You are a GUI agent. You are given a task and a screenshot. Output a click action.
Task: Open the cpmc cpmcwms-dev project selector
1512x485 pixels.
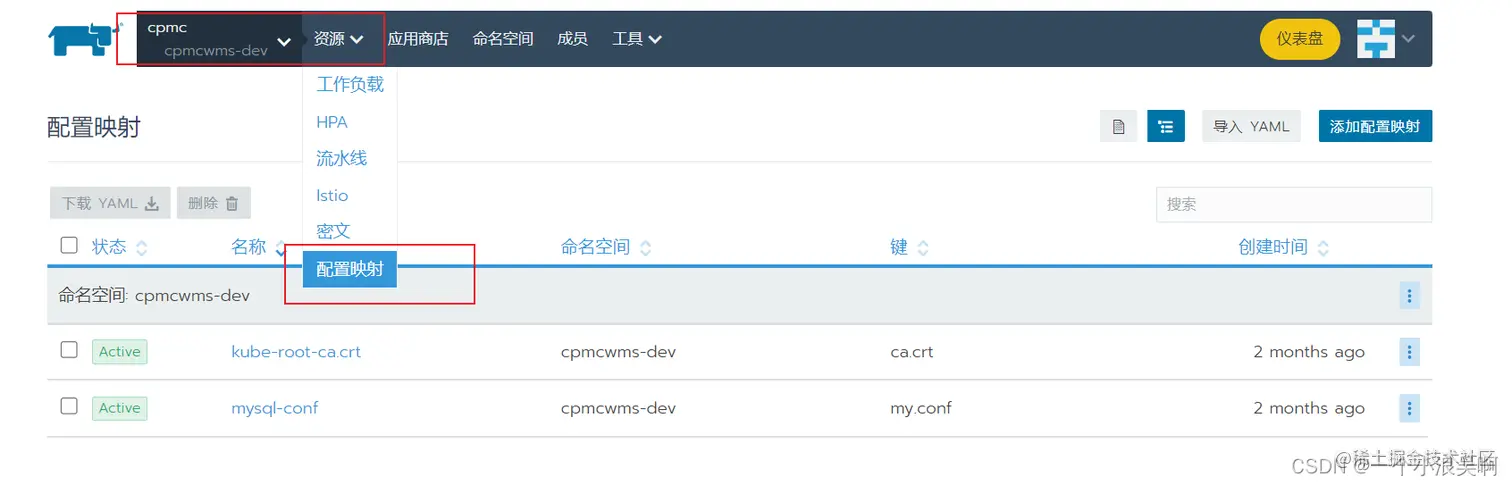coord(219,39)
